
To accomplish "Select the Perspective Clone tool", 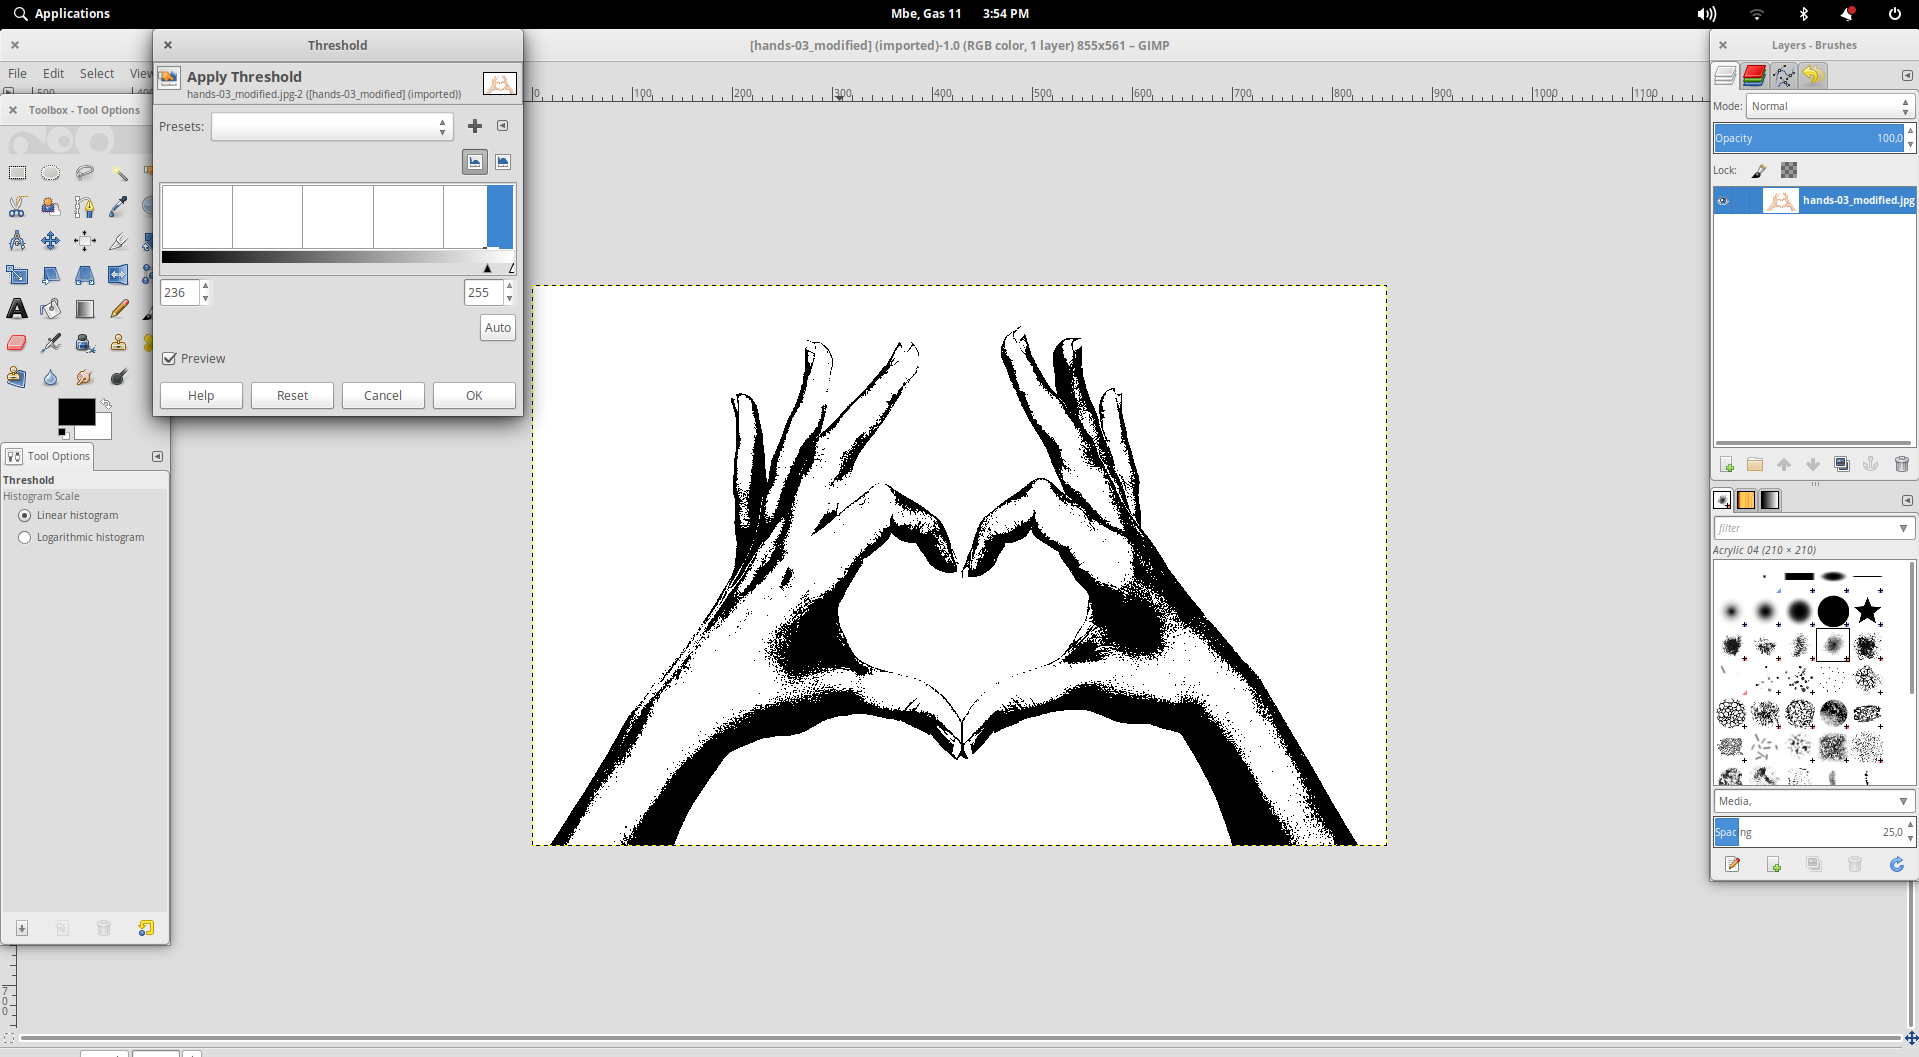I will pos(17,377).
